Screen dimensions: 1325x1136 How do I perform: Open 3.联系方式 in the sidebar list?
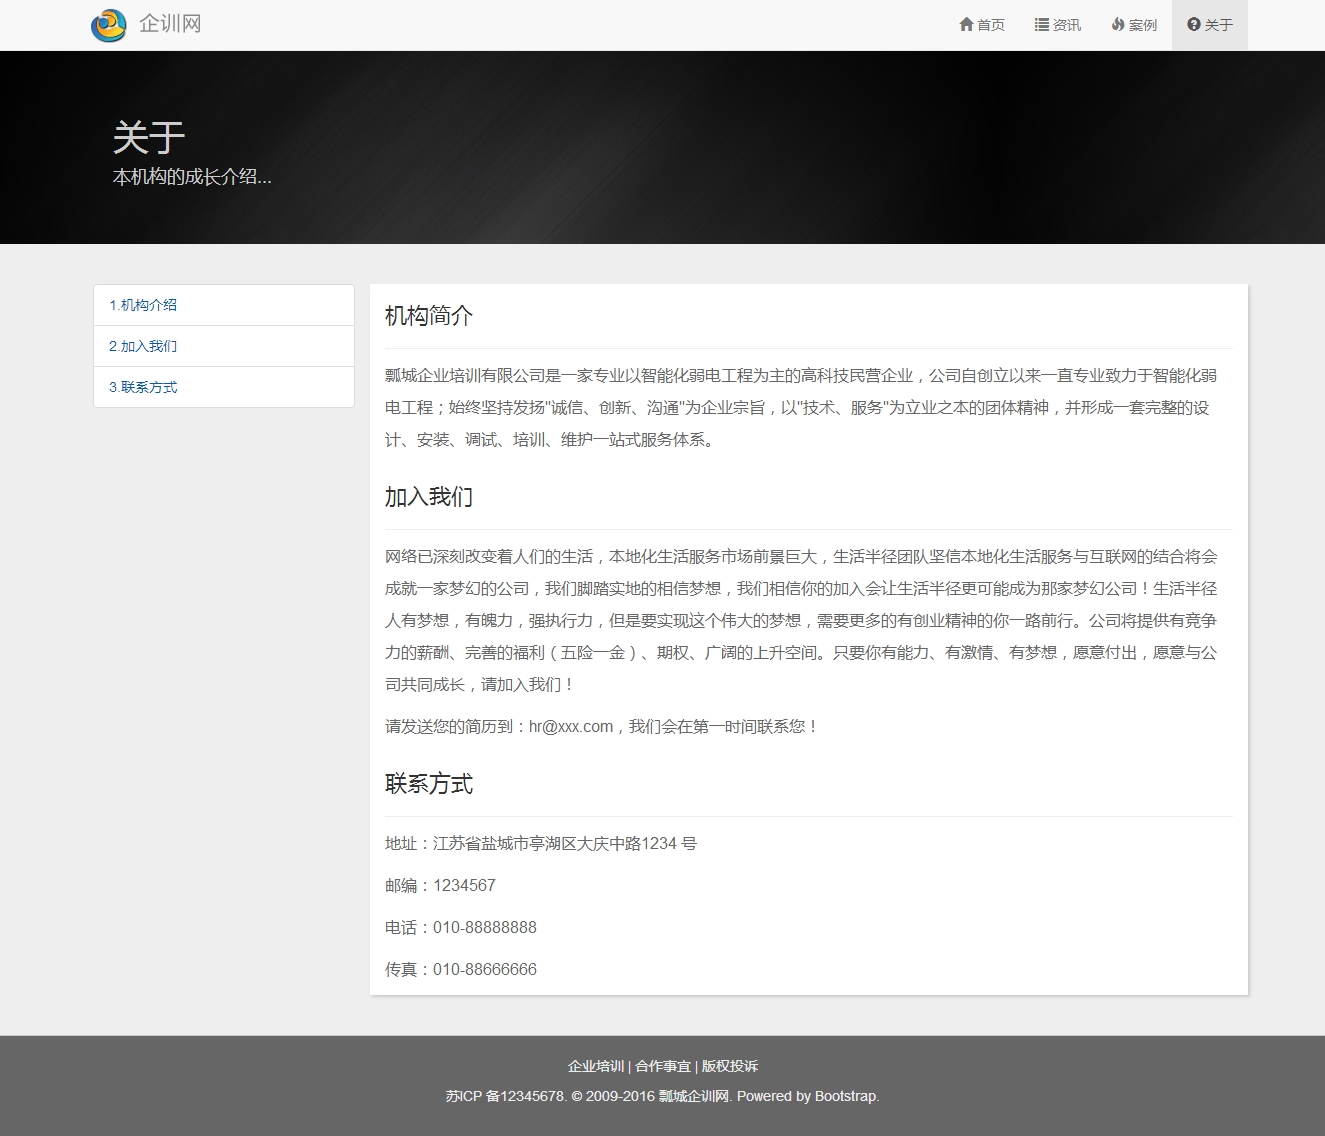(143, 387)
